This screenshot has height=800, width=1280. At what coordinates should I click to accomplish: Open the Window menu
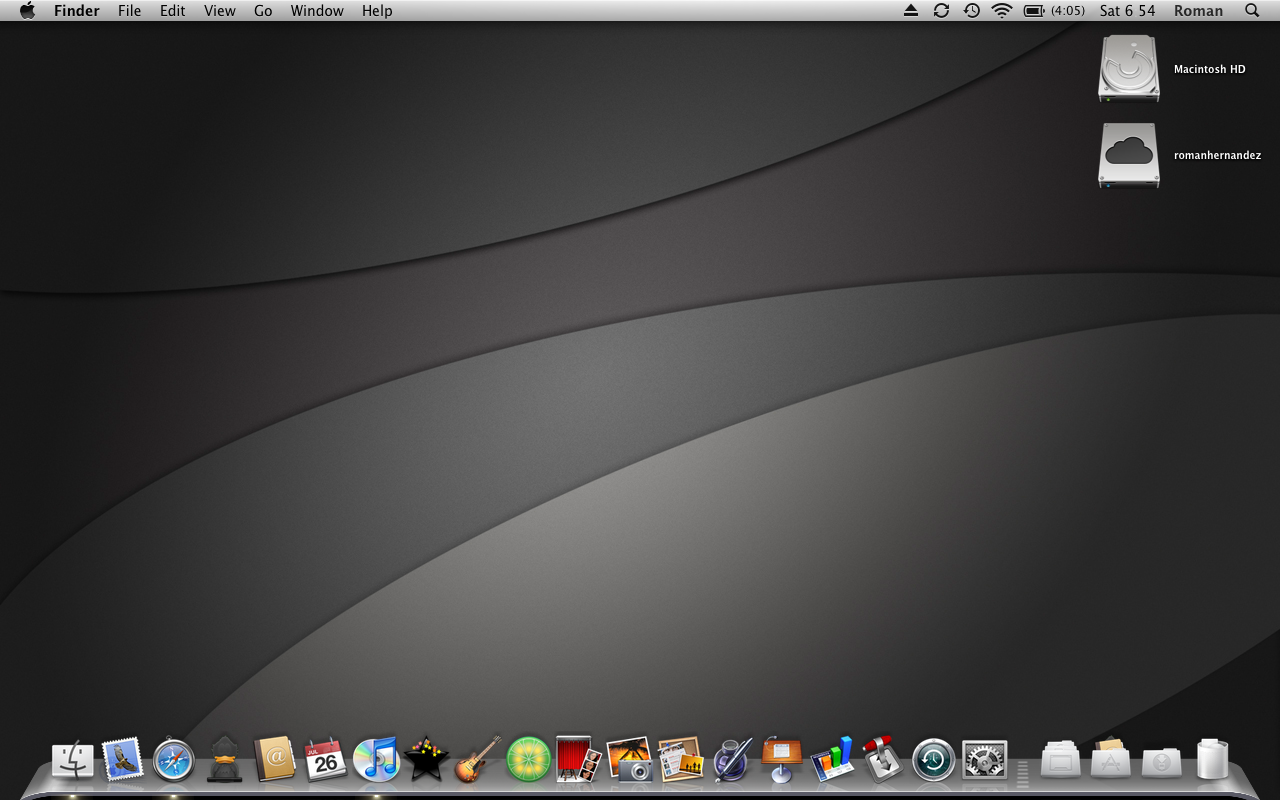click(317, 11)
